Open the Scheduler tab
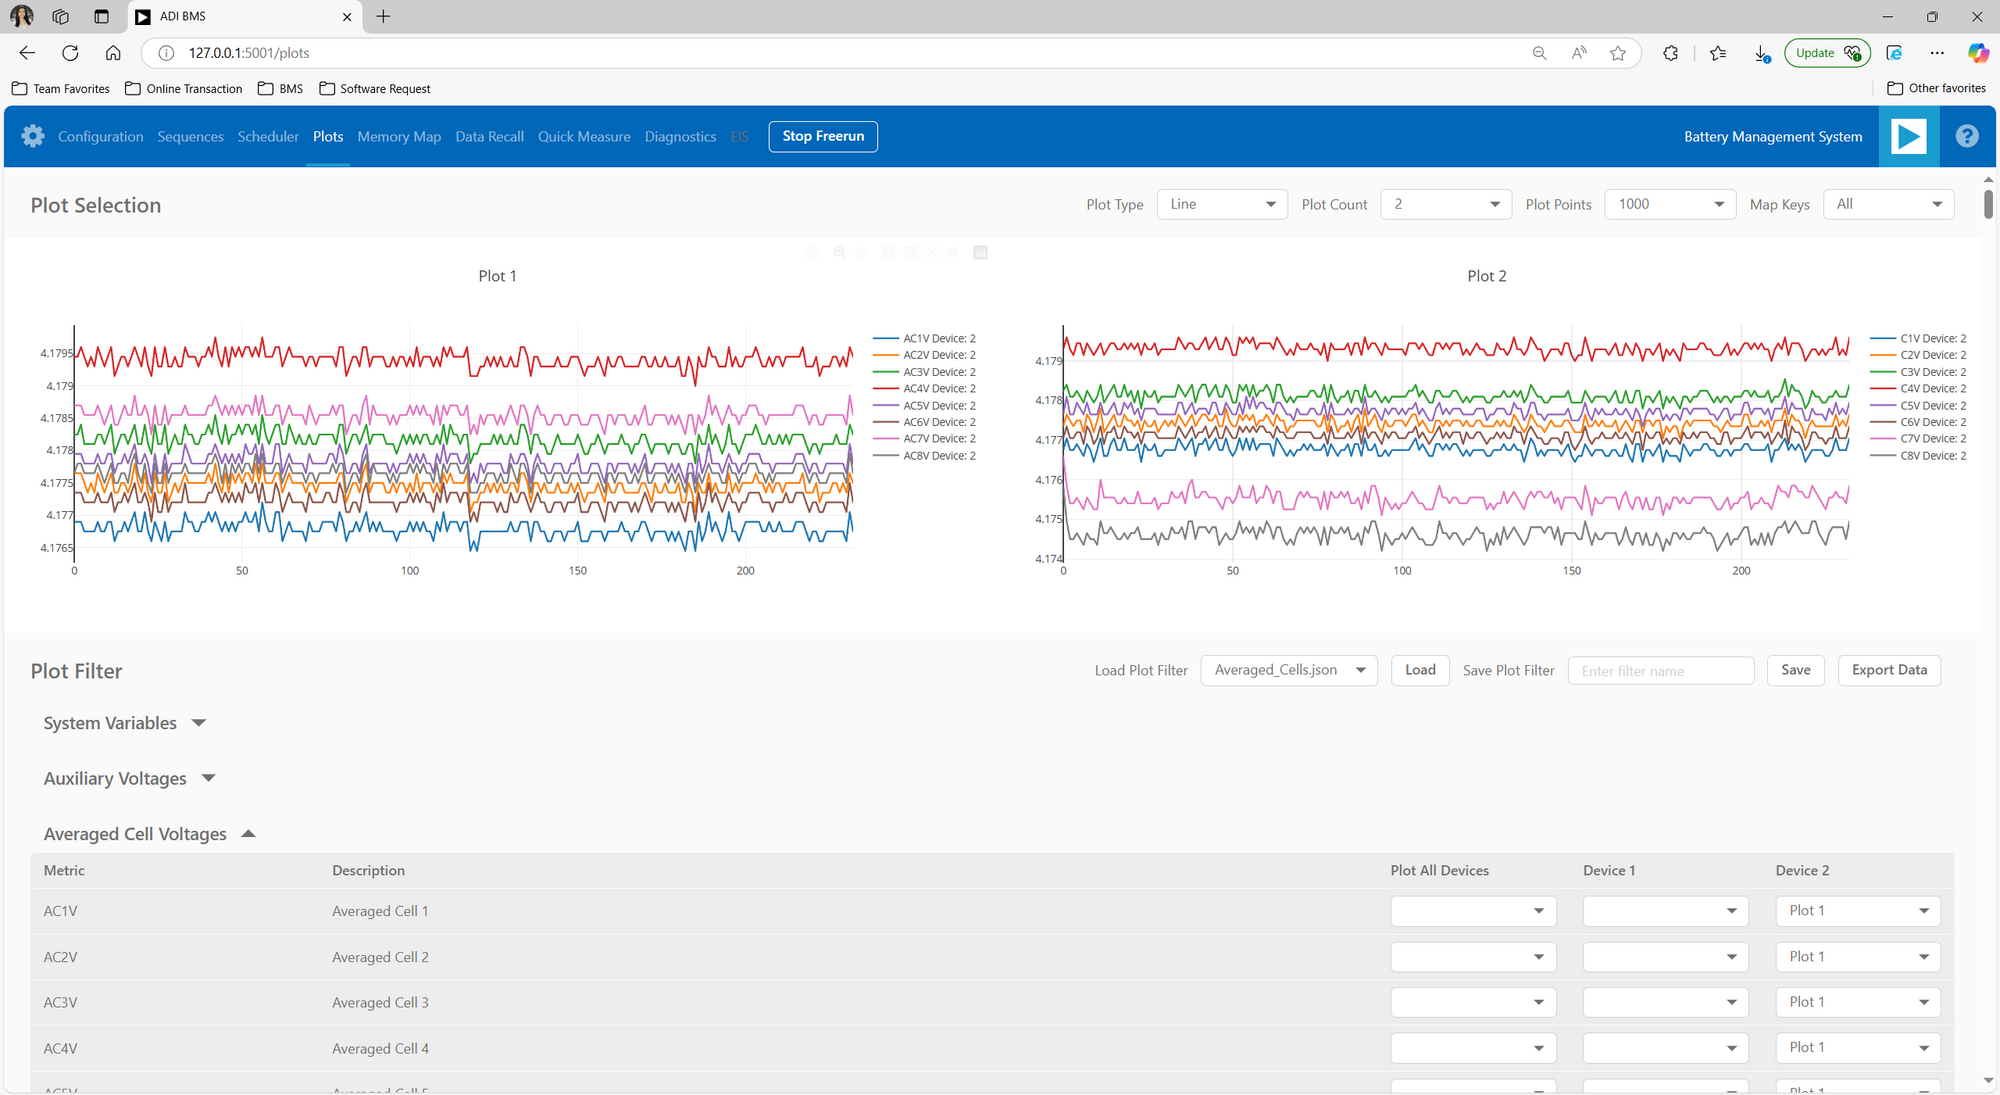 point(268,136)
